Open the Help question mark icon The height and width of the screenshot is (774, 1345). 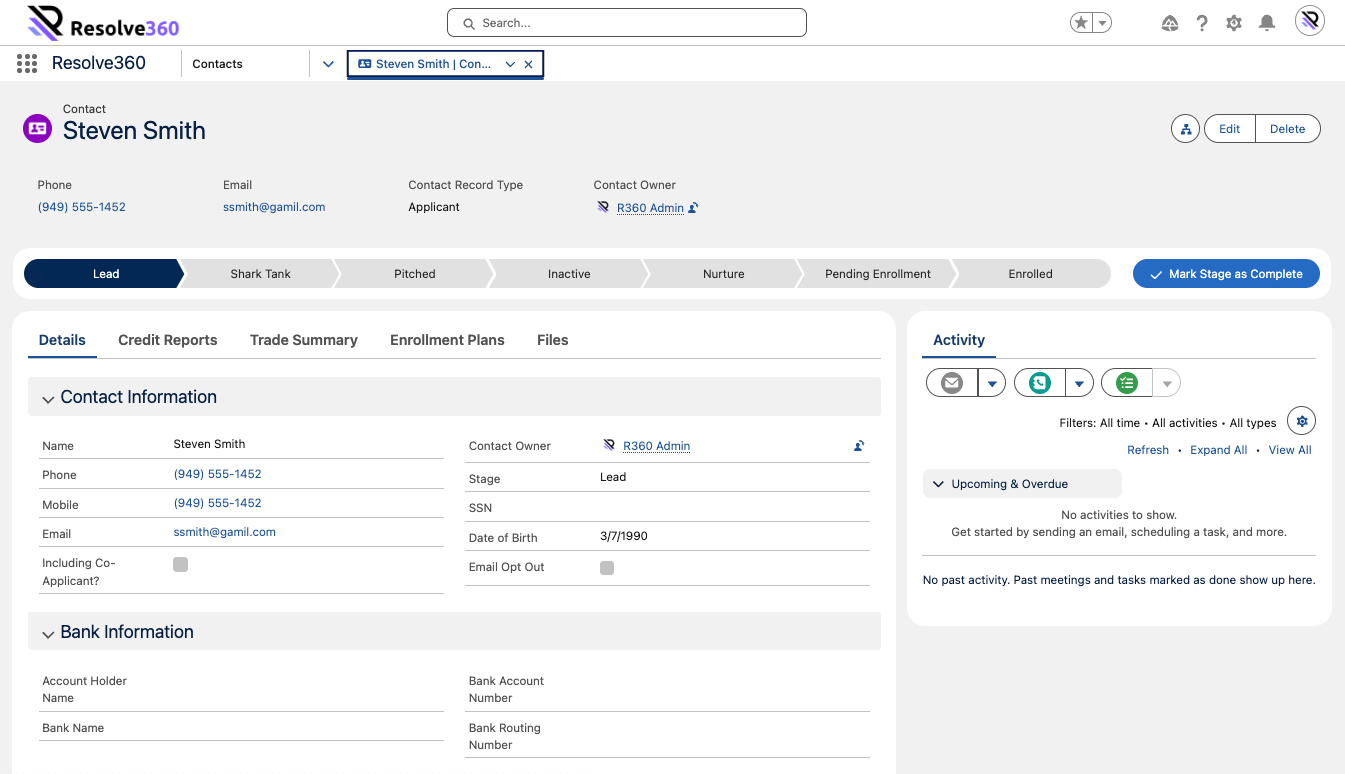(x=1202, y=23)
